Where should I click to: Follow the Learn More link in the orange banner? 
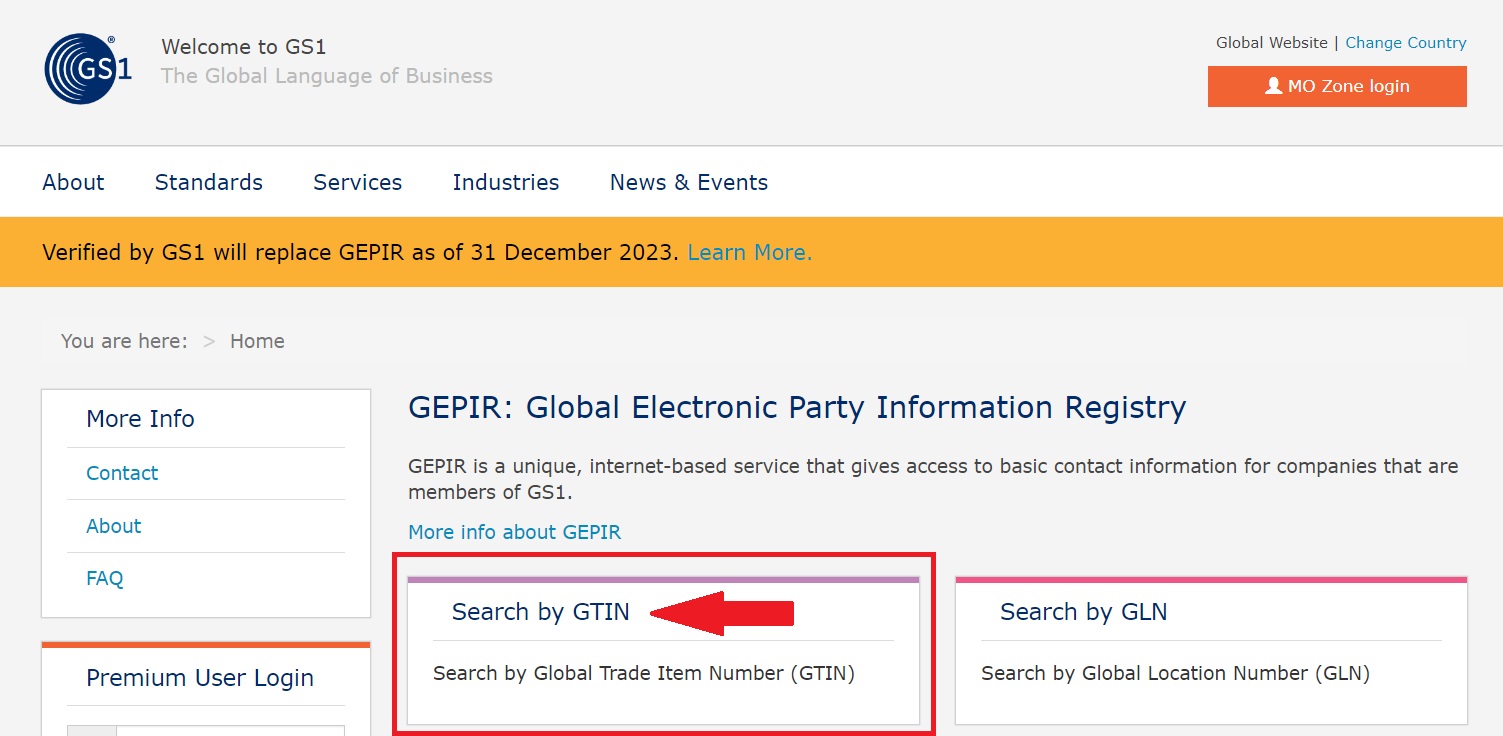[x=750, y=253]
